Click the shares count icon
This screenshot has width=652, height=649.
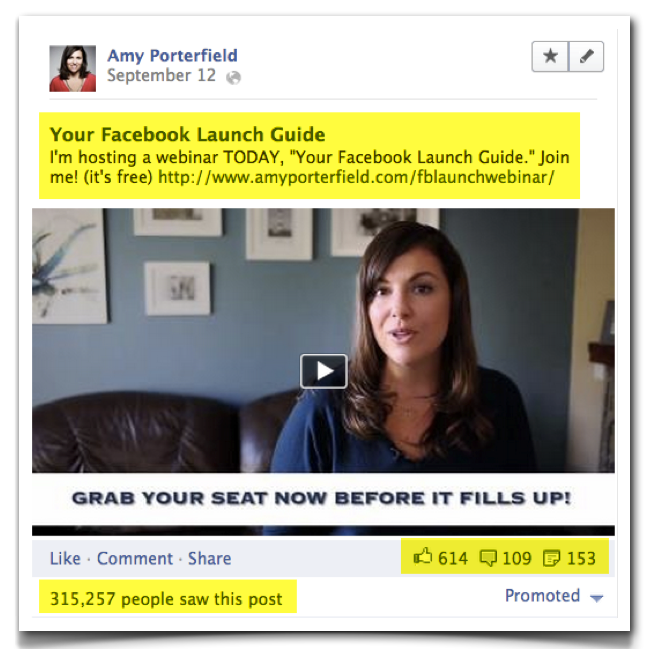click(x=552, y=558)
